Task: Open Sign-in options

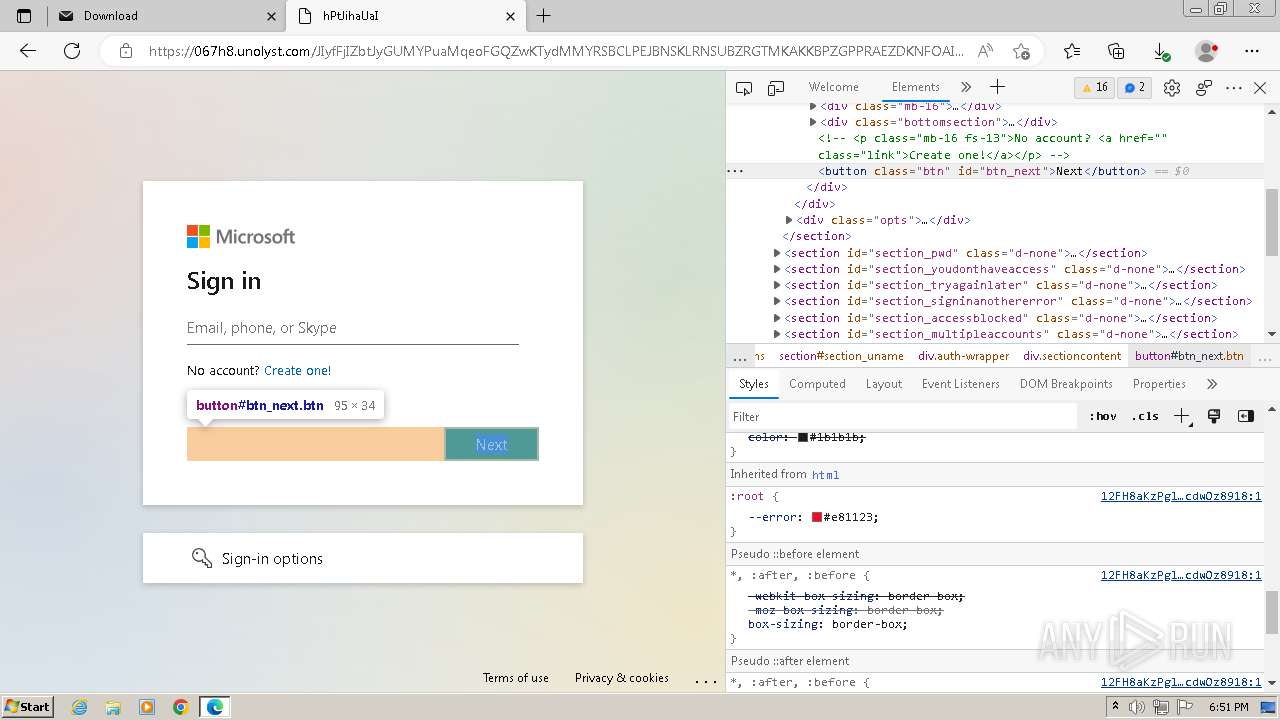Action: tap(362, 558)
